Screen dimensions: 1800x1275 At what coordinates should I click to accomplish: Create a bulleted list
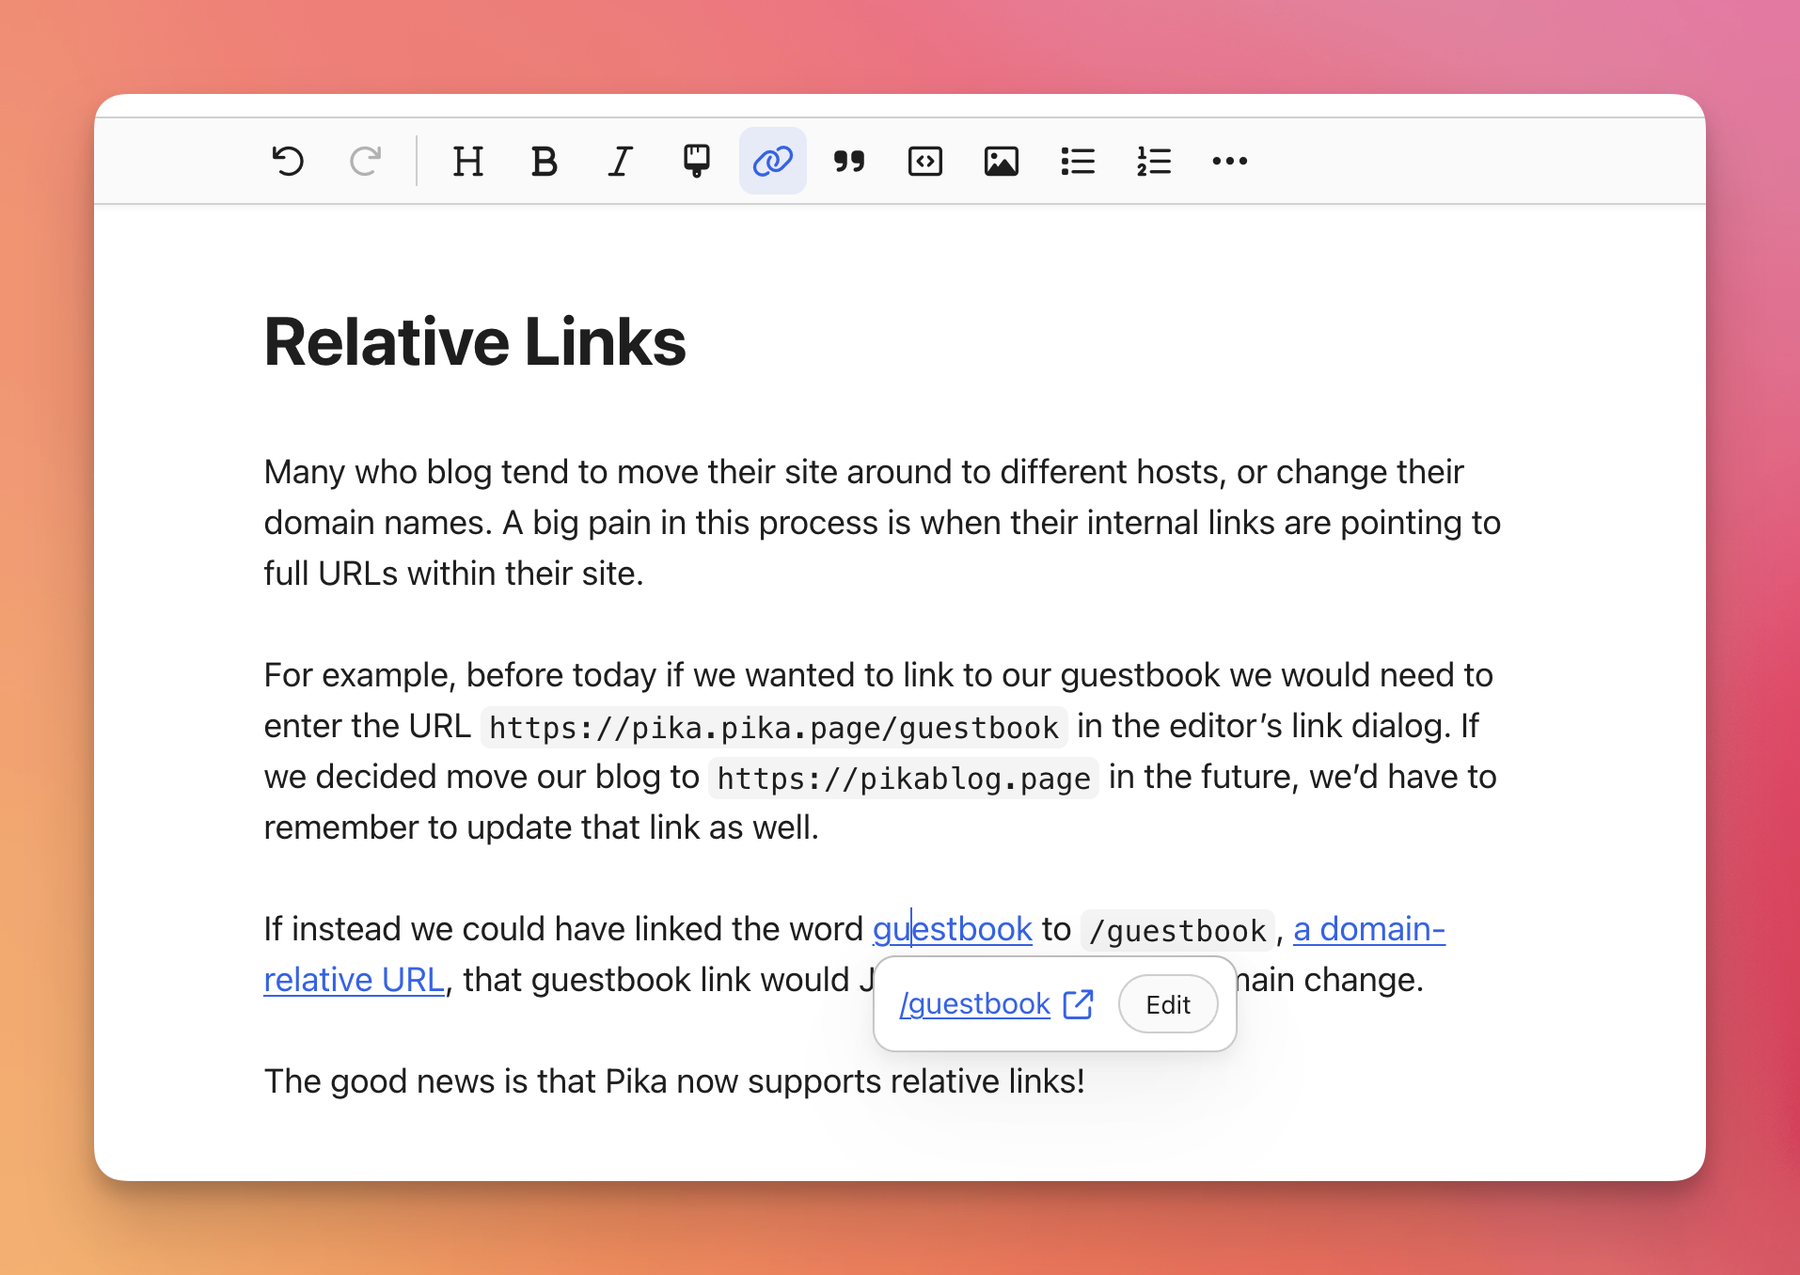(x=1077, y=161)
